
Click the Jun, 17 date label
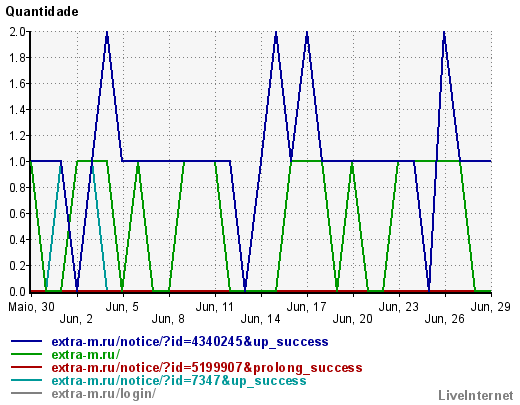click(x=307, y=307)
